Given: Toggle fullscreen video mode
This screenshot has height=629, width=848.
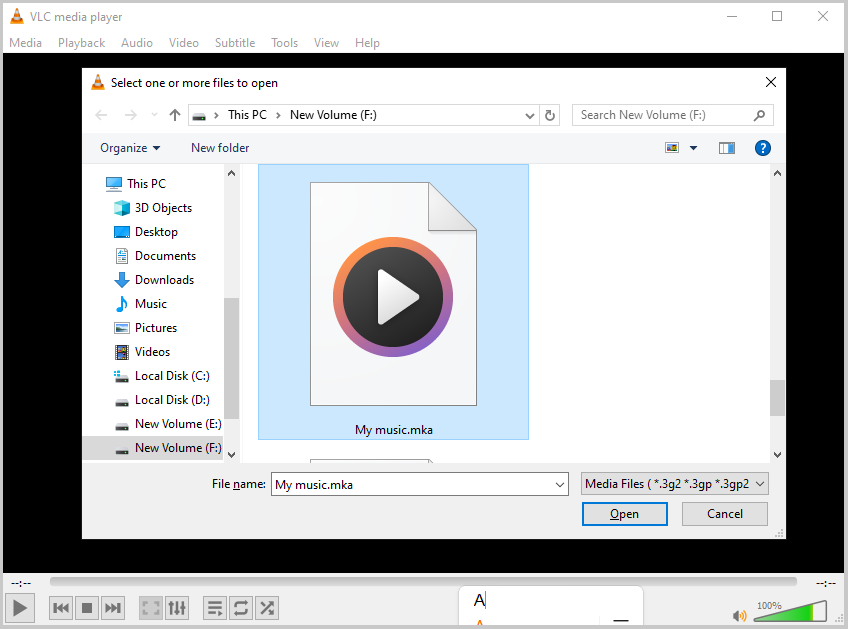Looking at the screenshot, I should (x=150, y=608).
